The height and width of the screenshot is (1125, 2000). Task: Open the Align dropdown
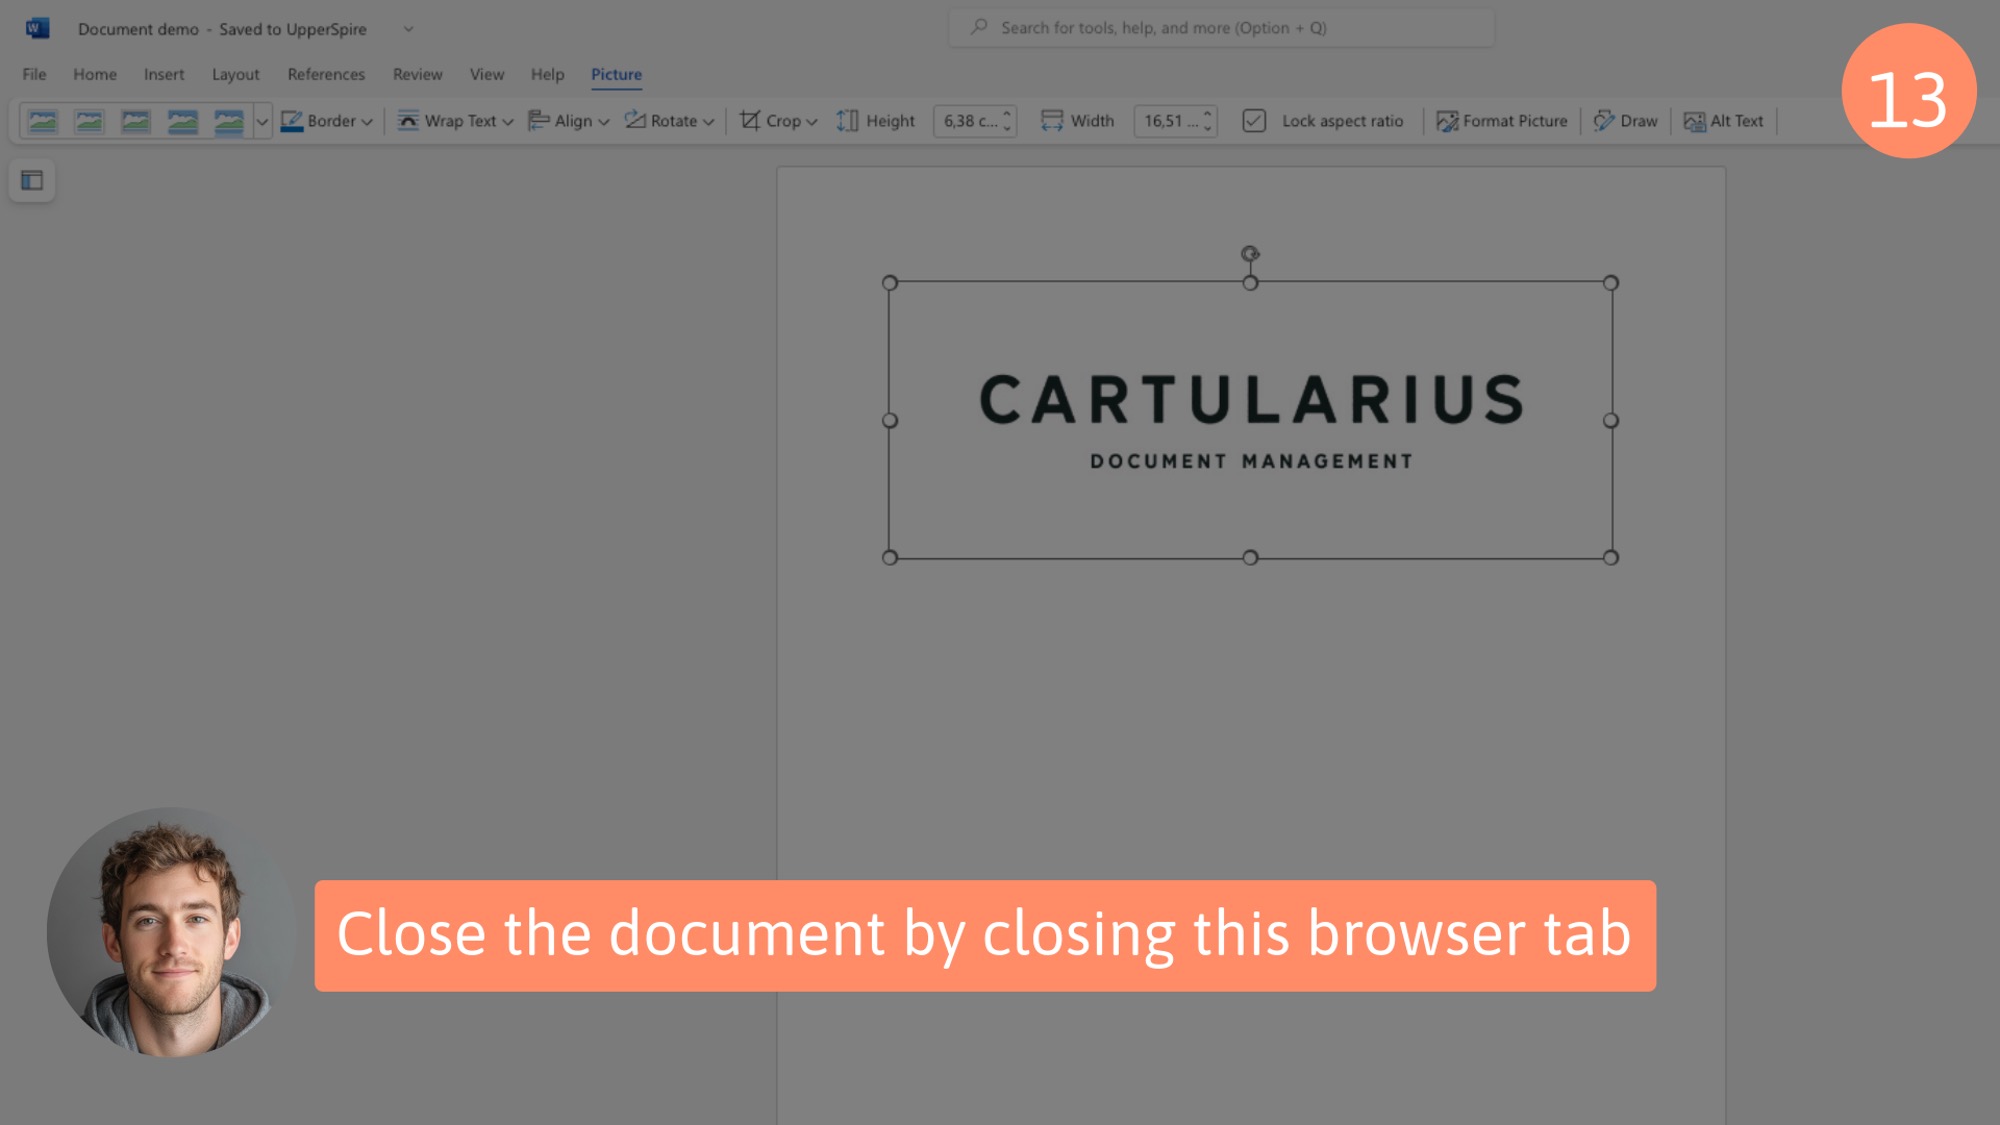(569, 121)
